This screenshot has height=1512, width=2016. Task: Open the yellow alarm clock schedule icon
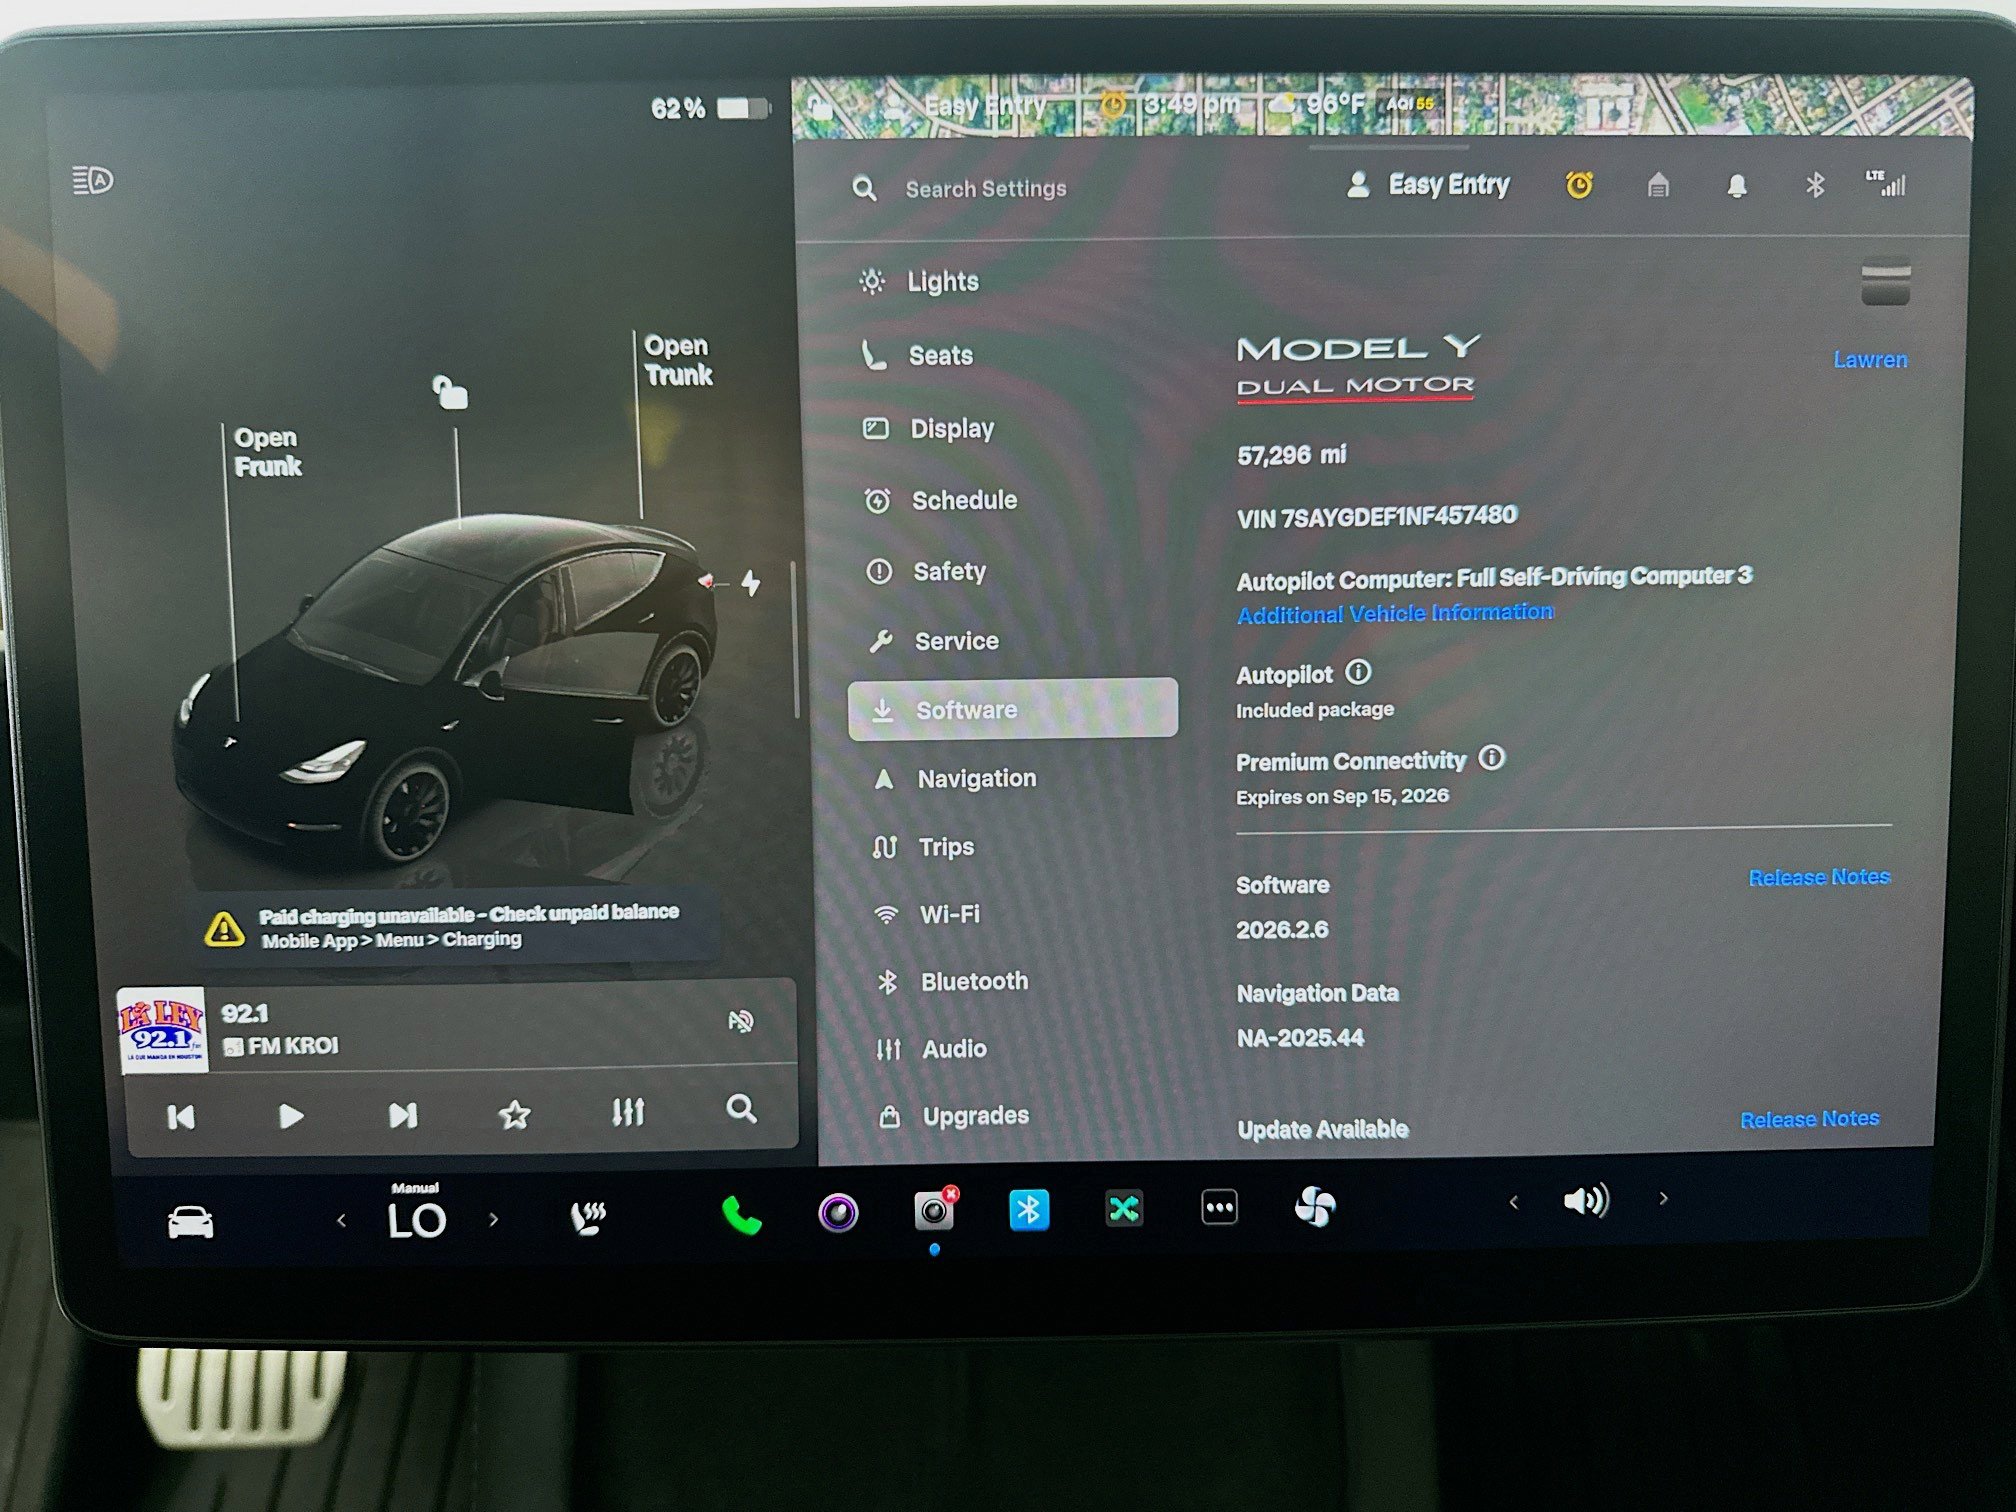point(1579,185)
